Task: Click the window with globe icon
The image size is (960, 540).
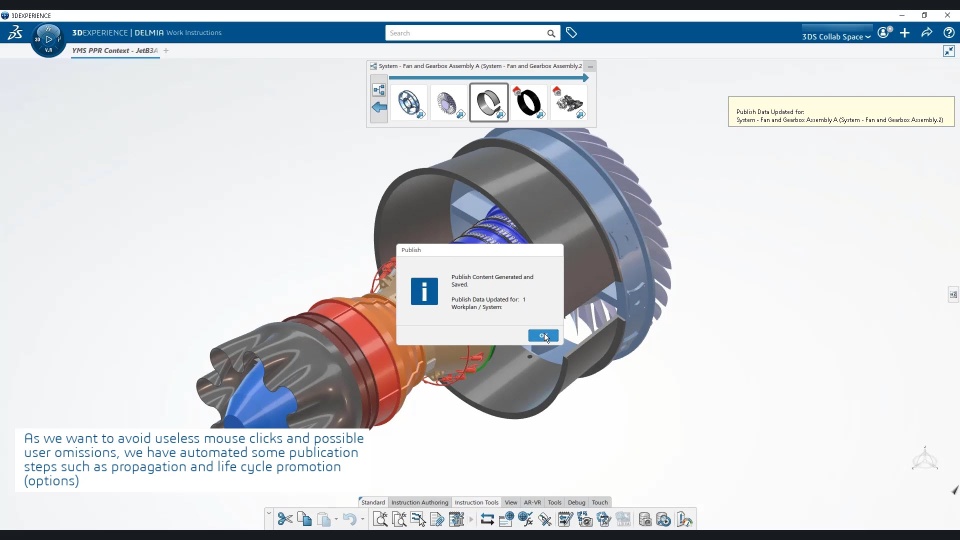Action: pos(506,520)
